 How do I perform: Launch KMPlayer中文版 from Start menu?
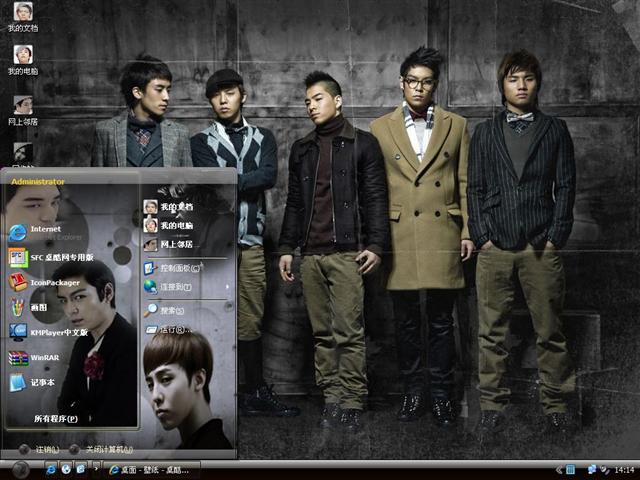tap(48, 332)
